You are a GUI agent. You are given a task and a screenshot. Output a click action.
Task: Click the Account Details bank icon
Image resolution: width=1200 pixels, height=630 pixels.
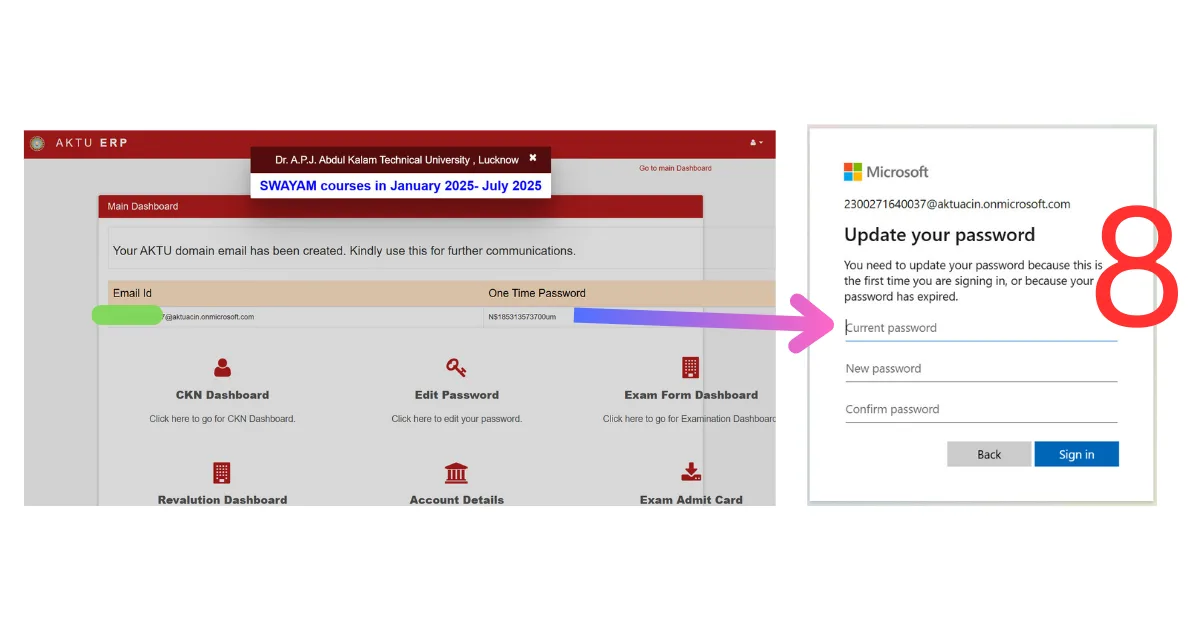pyautogui.click(x=456, y=473)
